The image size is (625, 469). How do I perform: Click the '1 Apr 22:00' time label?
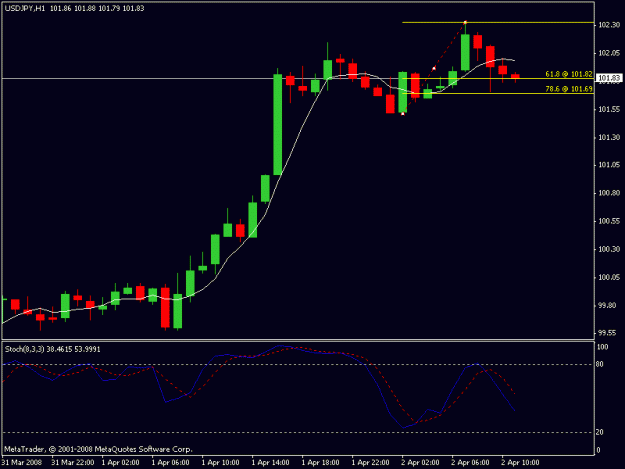(x=370, y=463)
